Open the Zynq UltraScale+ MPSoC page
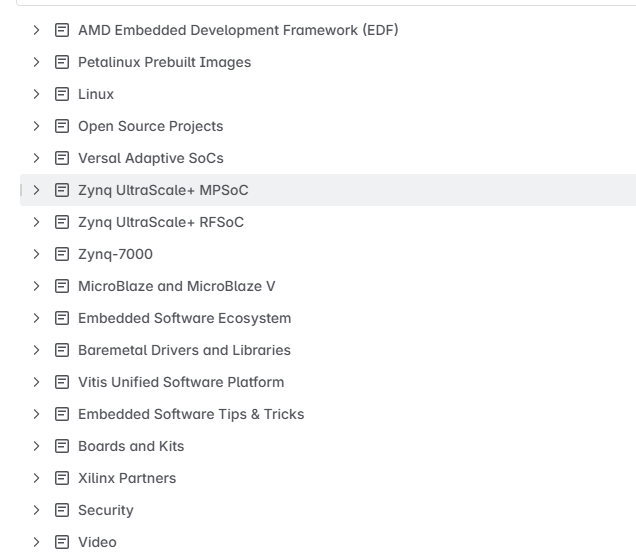This screenshot has height=557, width=636. [163, 190]
